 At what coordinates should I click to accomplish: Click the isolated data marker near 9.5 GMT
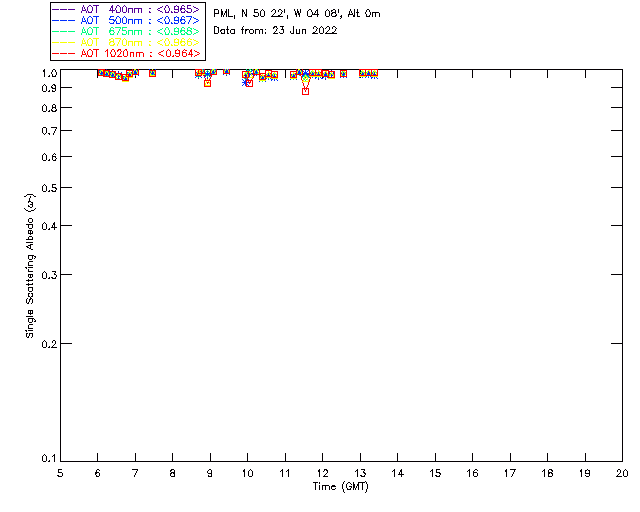[x=227, y=72]
